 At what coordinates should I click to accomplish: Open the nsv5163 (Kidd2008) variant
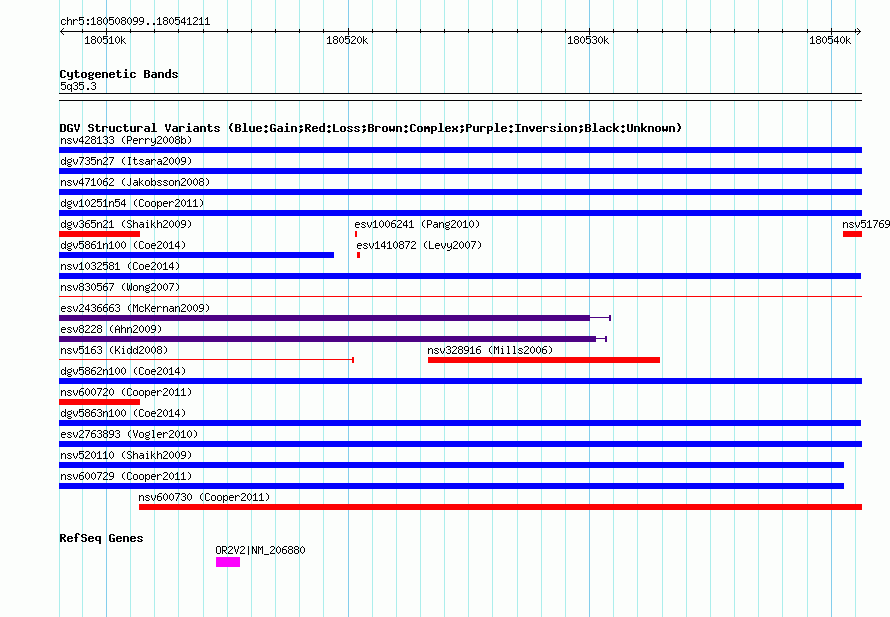pos(114,350)
